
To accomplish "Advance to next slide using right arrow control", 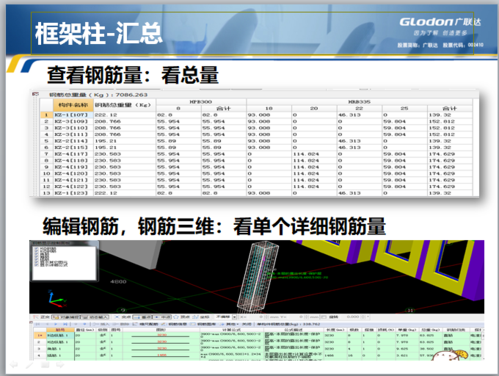I will click(60, 365).
